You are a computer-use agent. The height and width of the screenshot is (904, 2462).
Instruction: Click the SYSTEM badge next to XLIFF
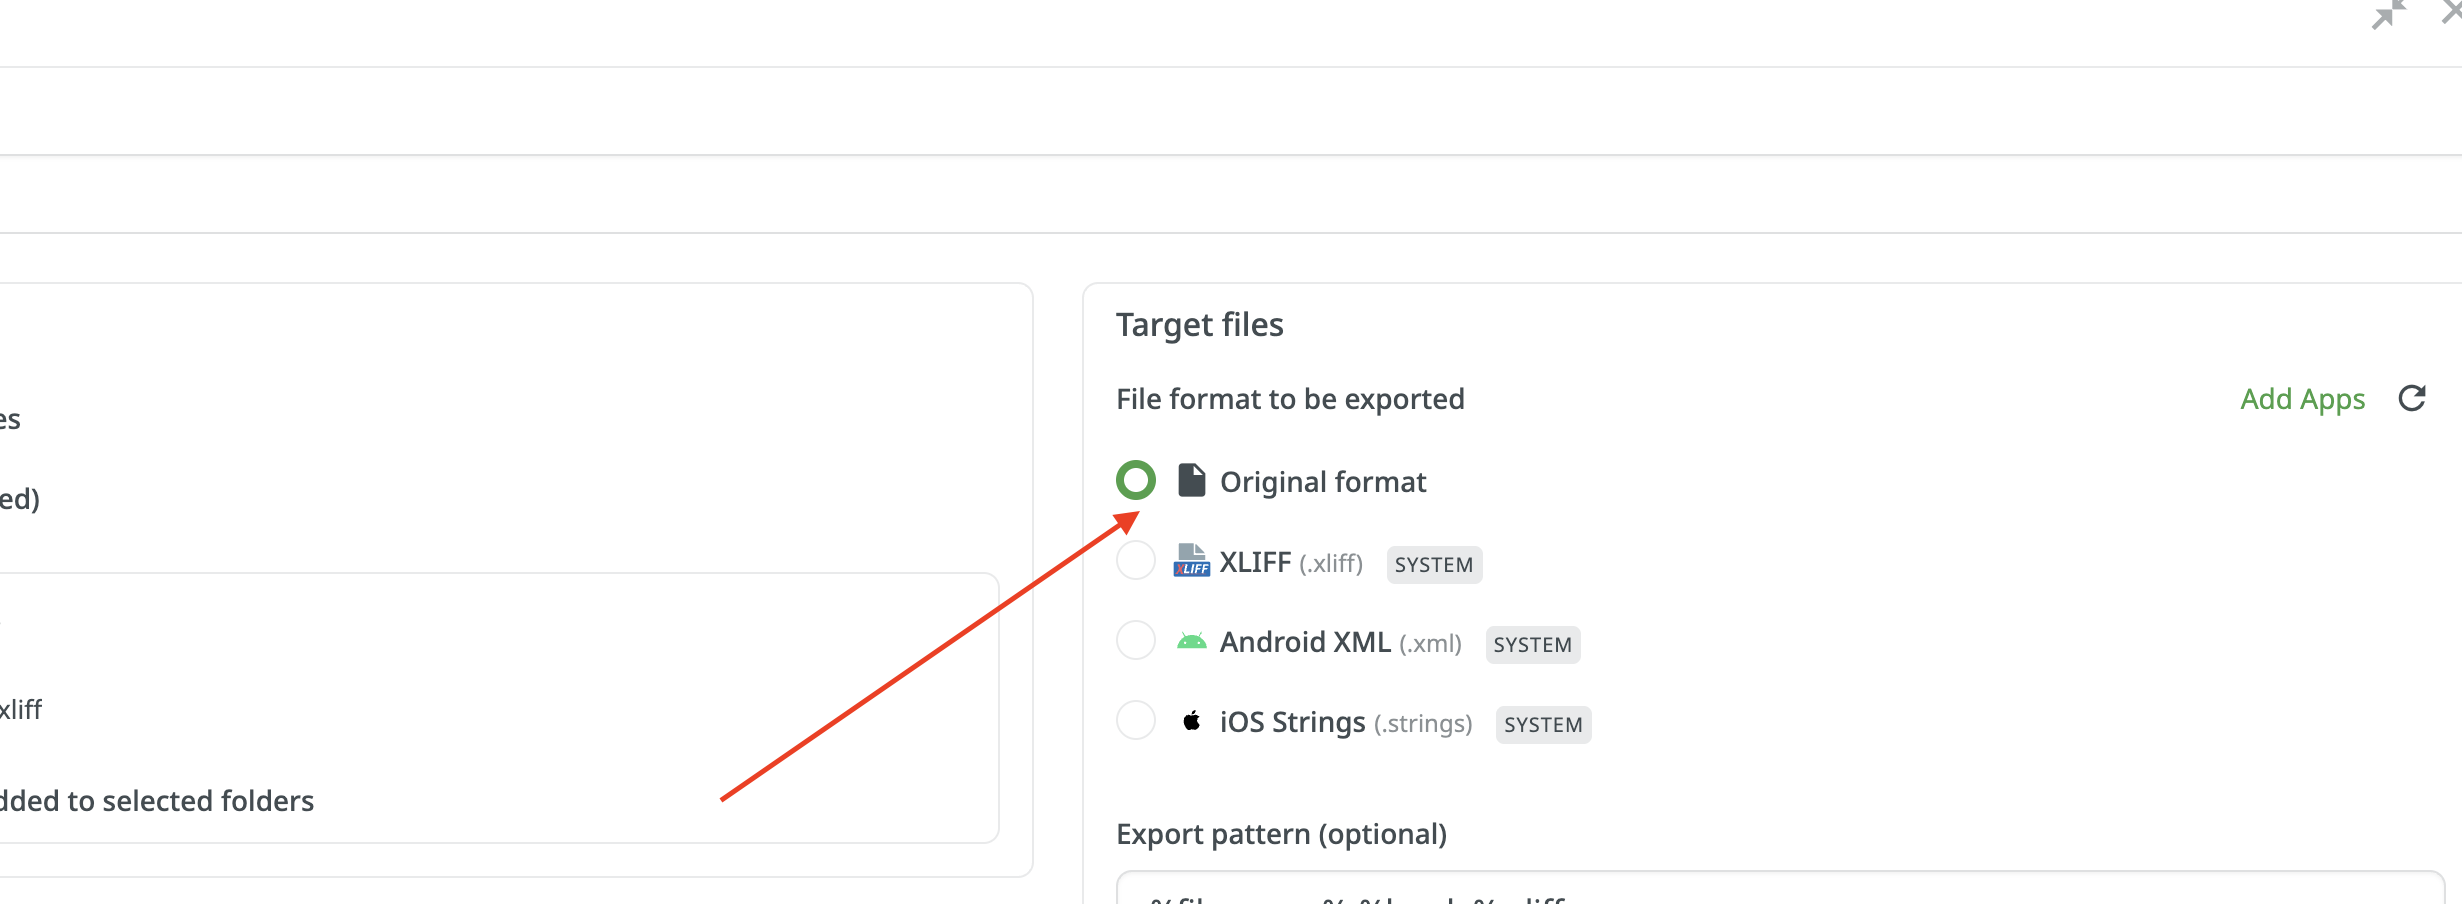(x=1433, y=565)
